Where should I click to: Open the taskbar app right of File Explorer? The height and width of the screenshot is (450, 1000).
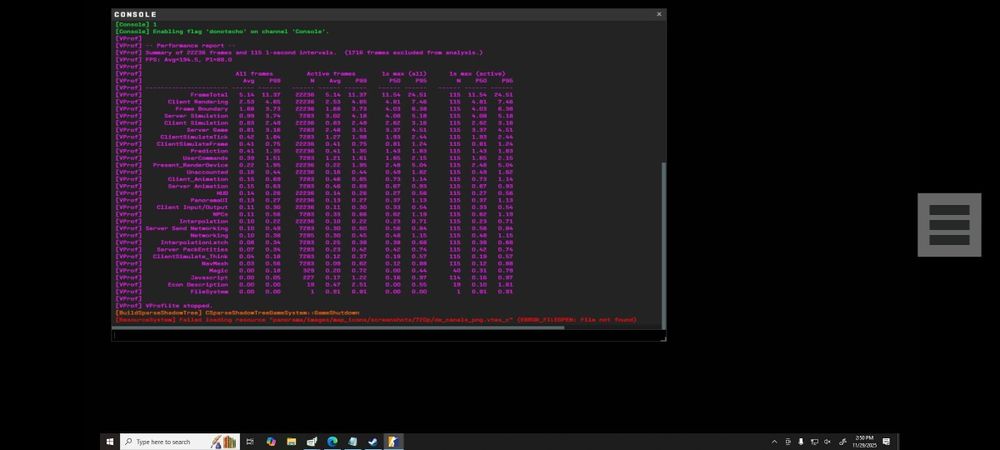[312, 442]
